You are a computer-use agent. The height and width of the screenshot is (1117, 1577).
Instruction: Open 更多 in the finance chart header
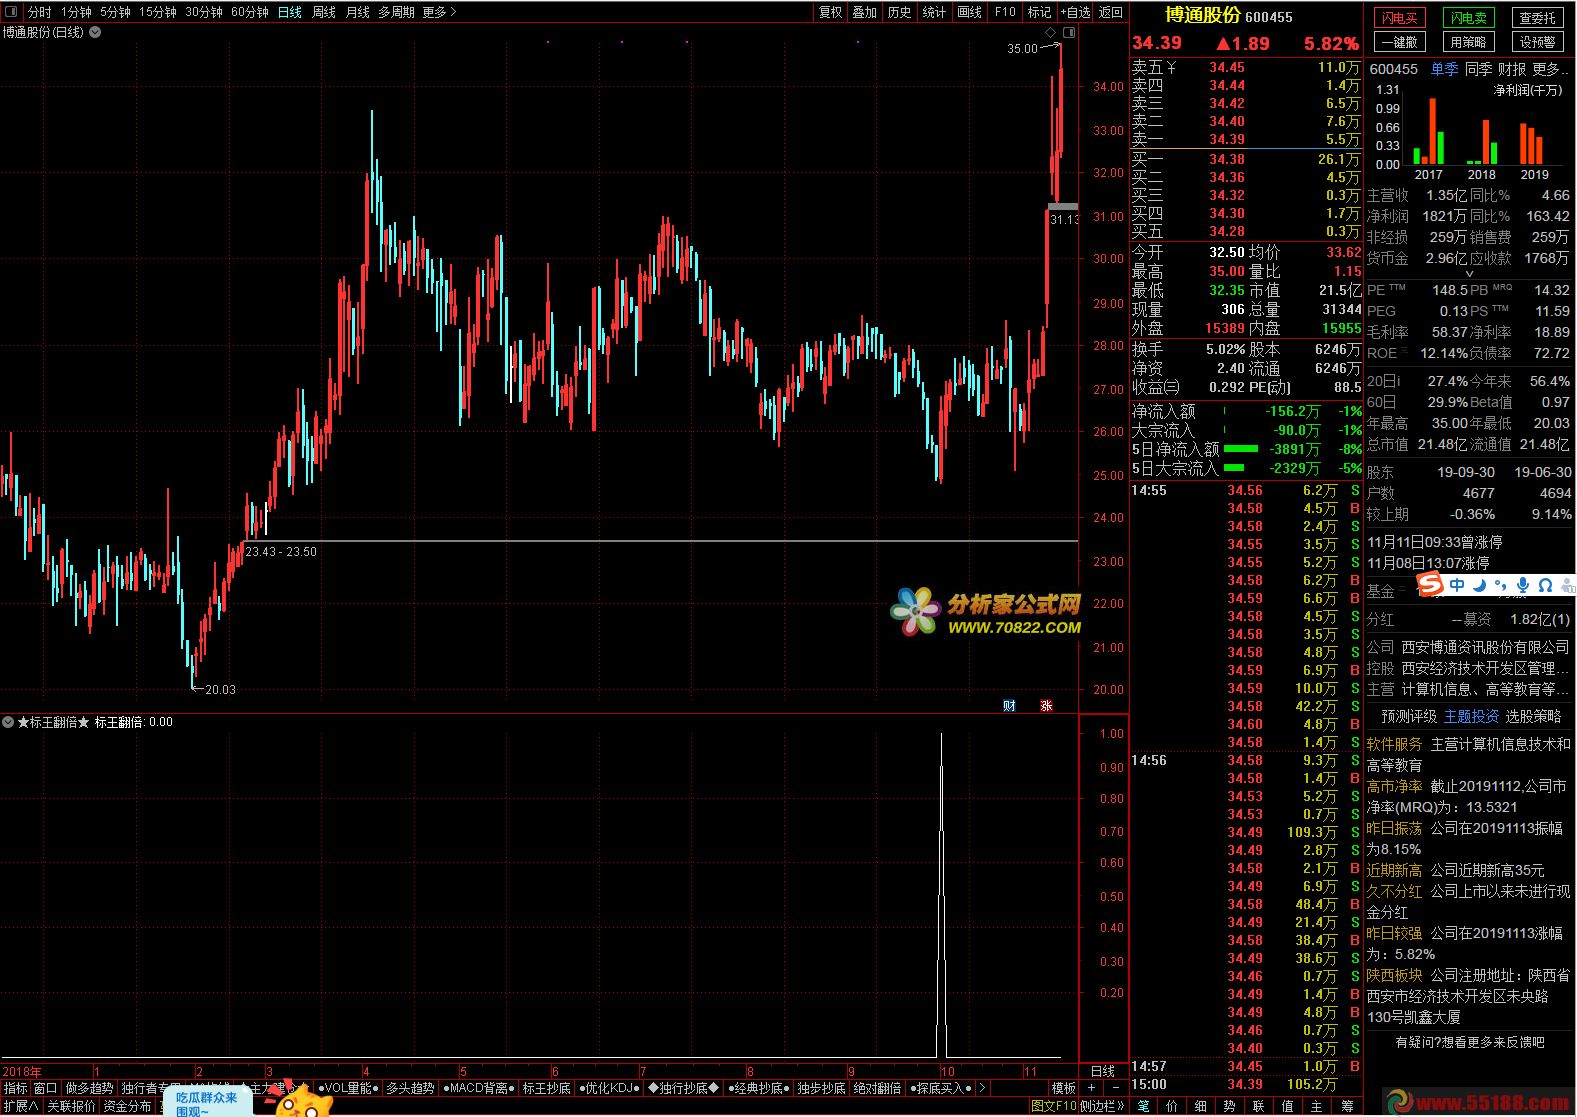click(x=1549, y=69)
